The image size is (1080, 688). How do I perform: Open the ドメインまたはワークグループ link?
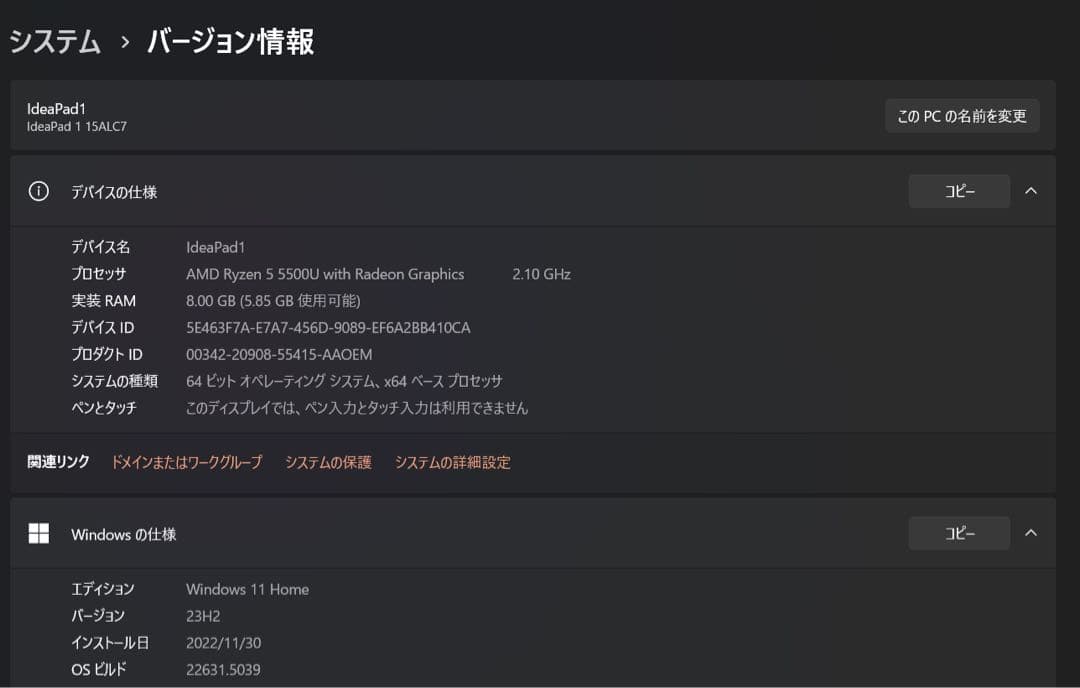point(186,462)
